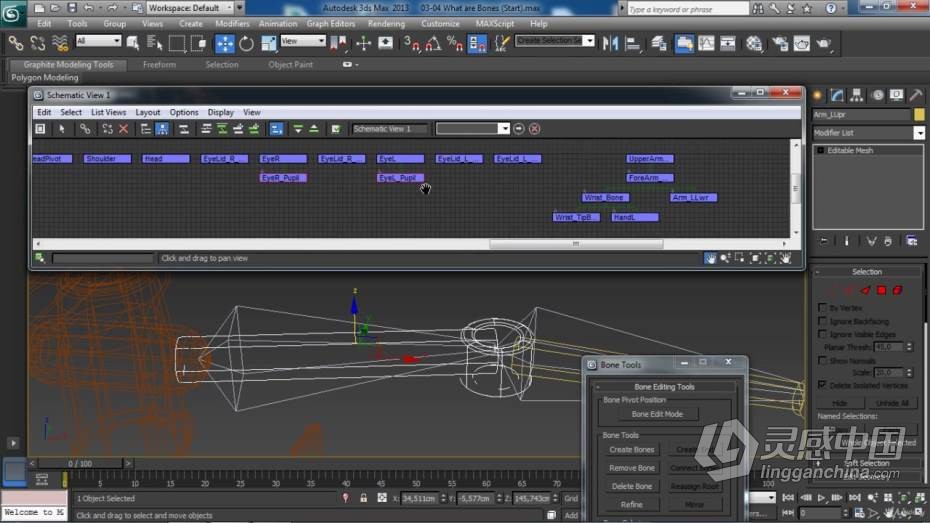Click the Remove Bone button
Viewport: 930px width, 523px height.
pos(632,468)
